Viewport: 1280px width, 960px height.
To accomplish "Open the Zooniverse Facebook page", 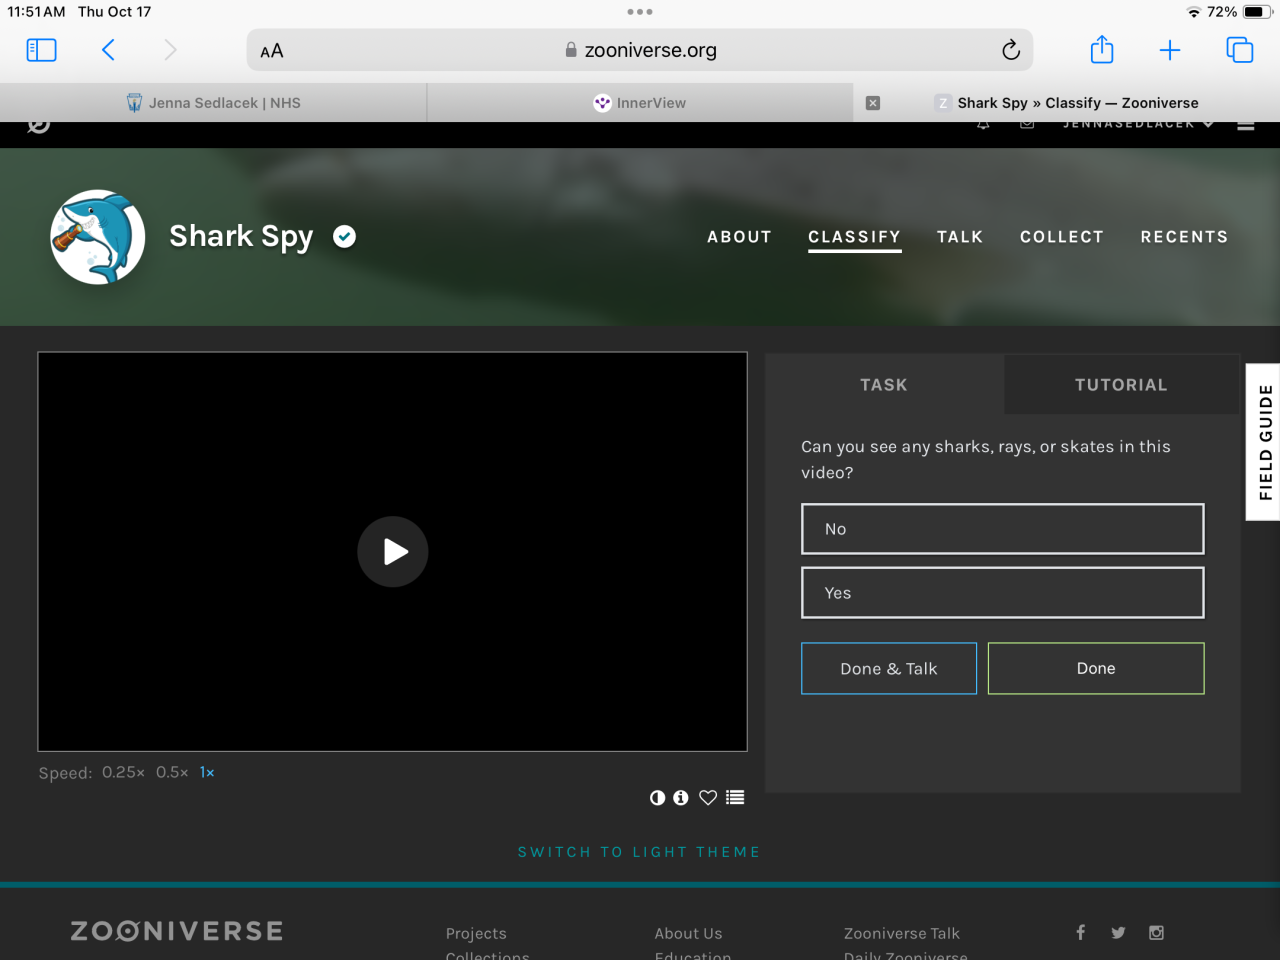I will click(x=1081, y=932).
